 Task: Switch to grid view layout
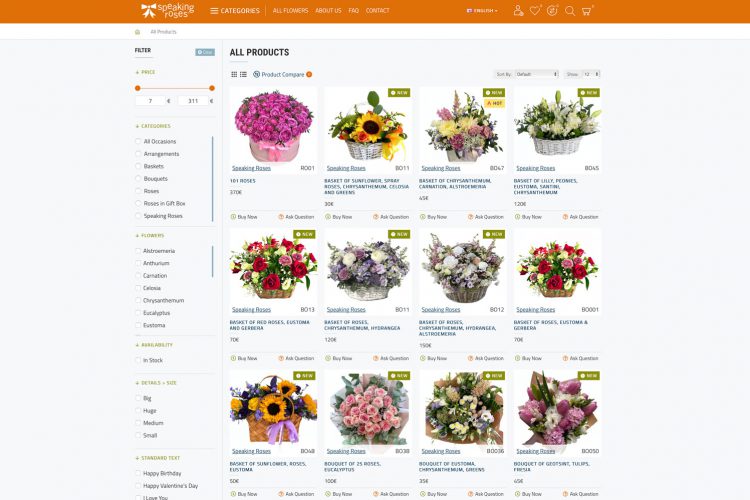(x=234, y=74)
